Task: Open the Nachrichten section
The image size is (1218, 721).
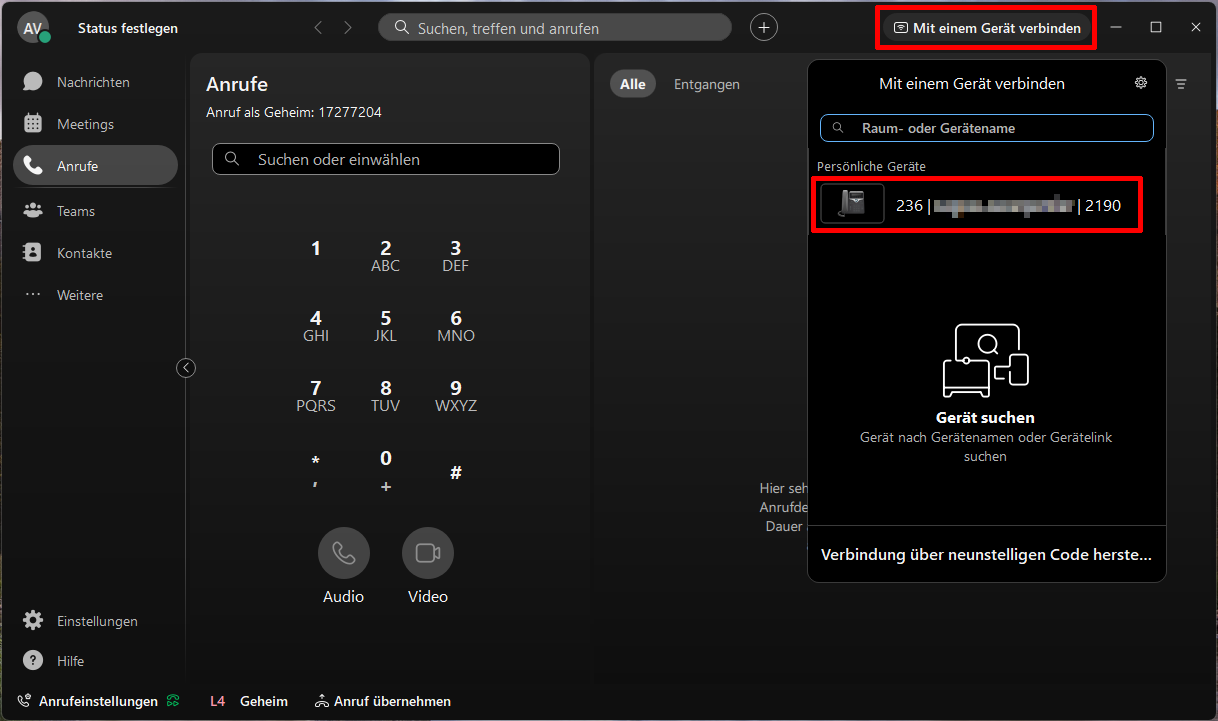Action: point(93,82)
